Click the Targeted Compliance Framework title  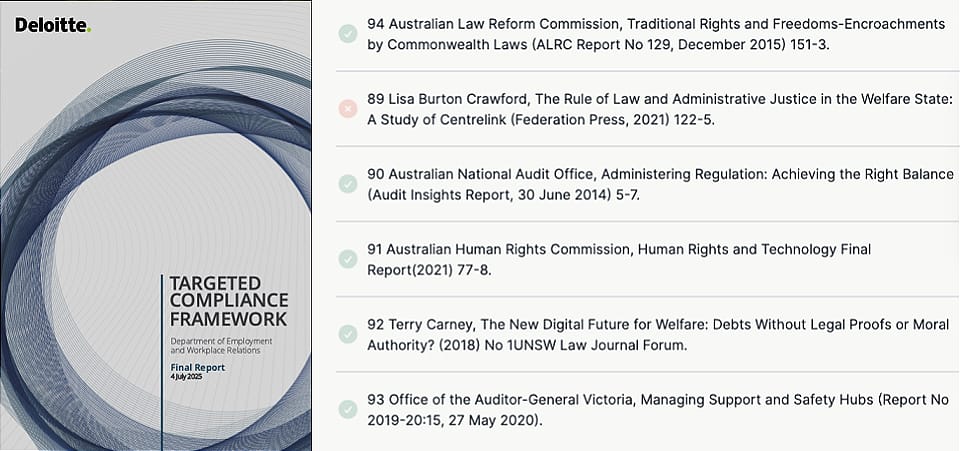pyautogui.click(x=228, y=300)
